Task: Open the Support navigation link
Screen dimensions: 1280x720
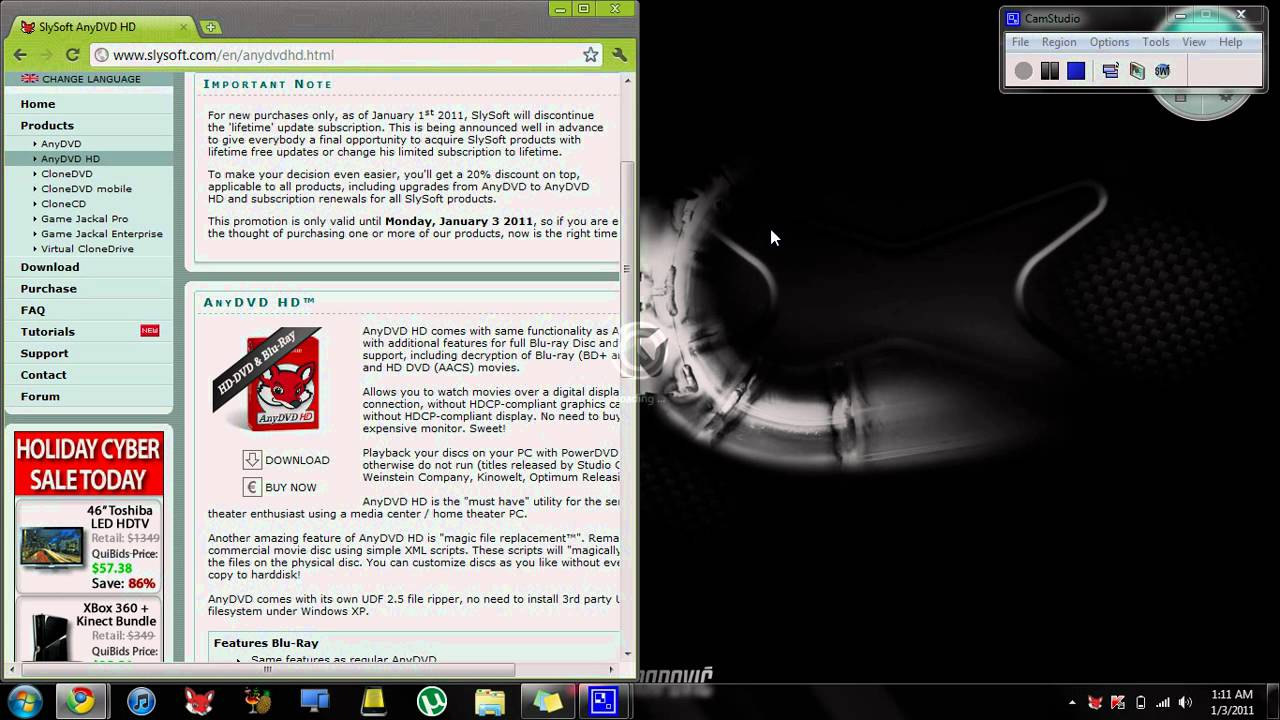Action: 44,353
